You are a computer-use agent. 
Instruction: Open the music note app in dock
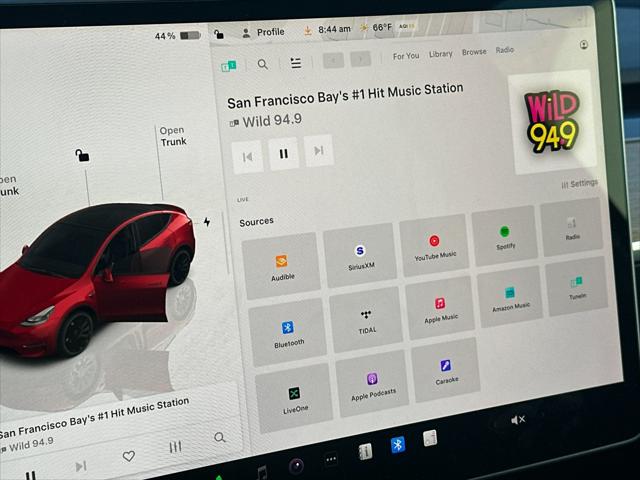[262, 473]
